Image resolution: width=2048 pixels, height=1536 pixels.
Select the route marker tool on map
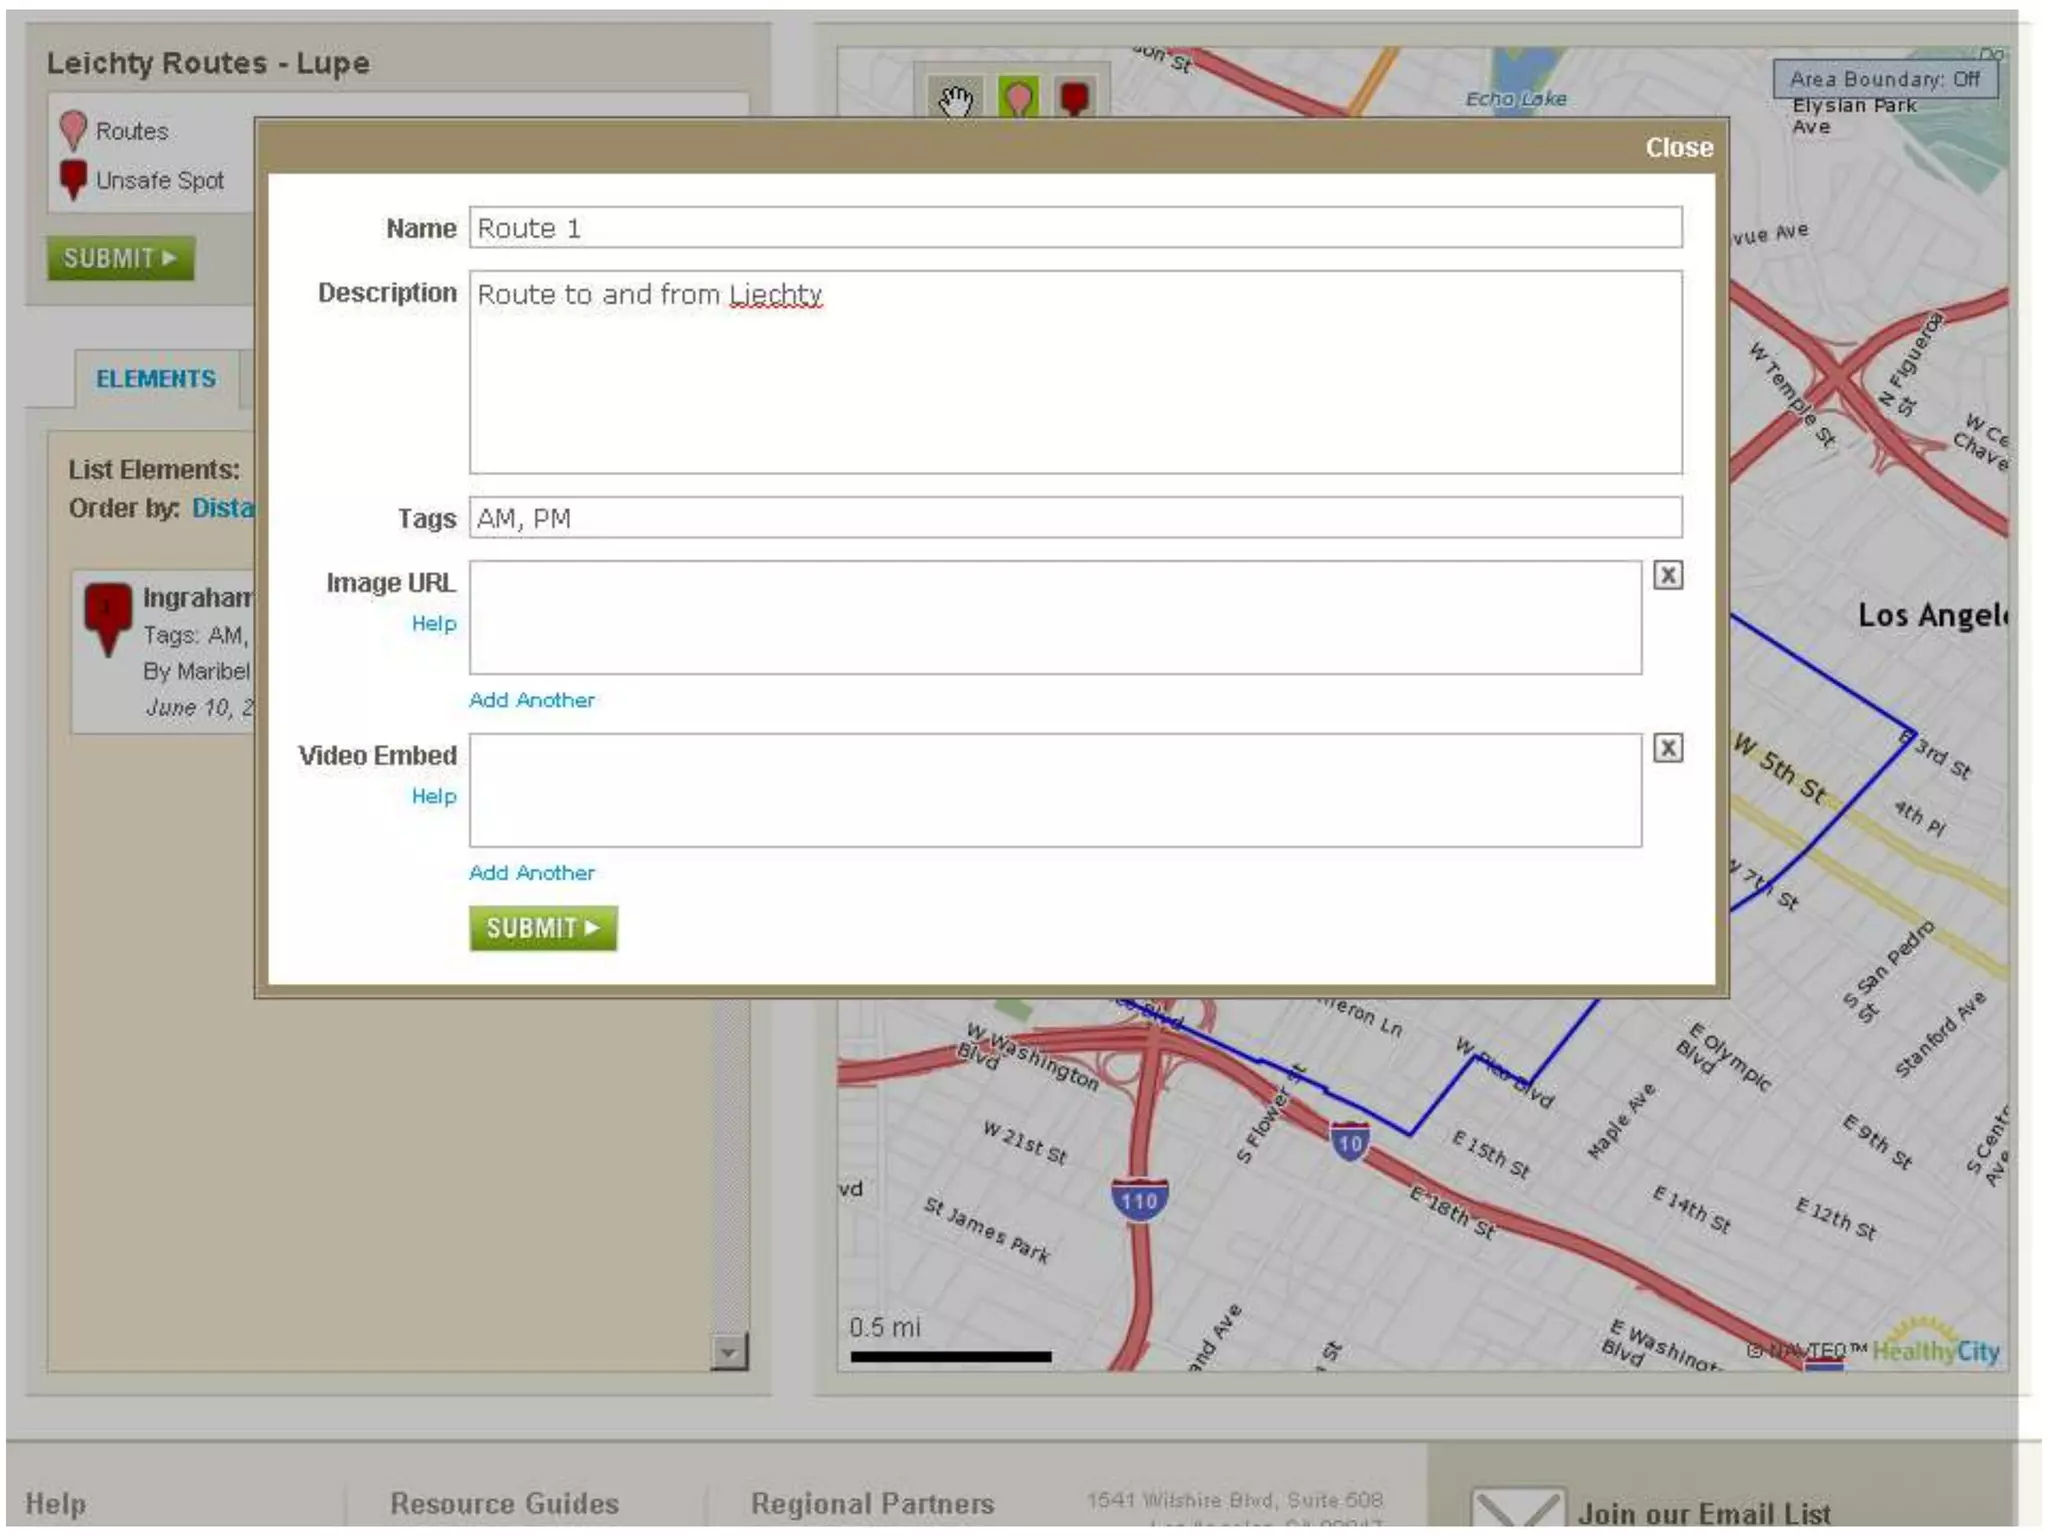tap(1018, 99)
